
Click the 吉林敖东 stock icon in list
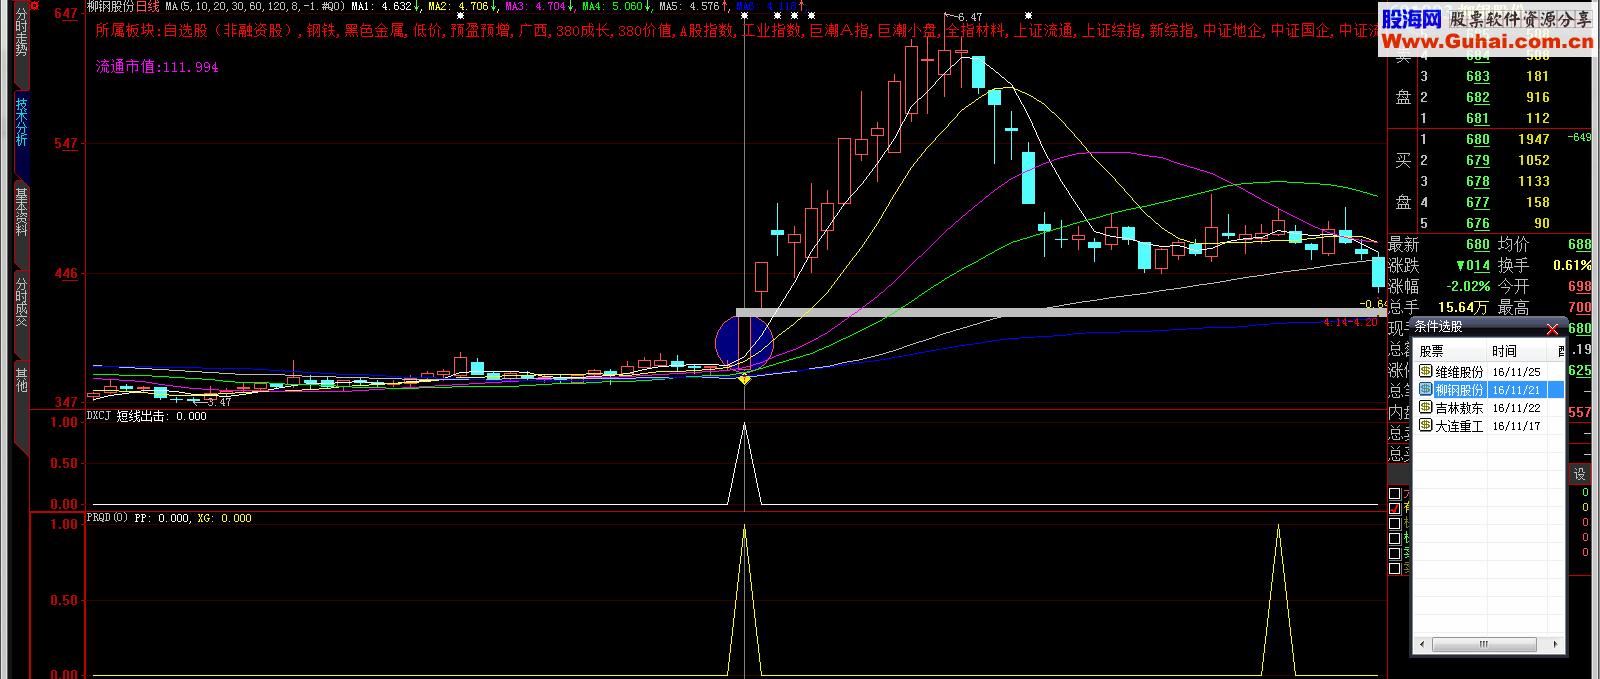[1426, 407]
